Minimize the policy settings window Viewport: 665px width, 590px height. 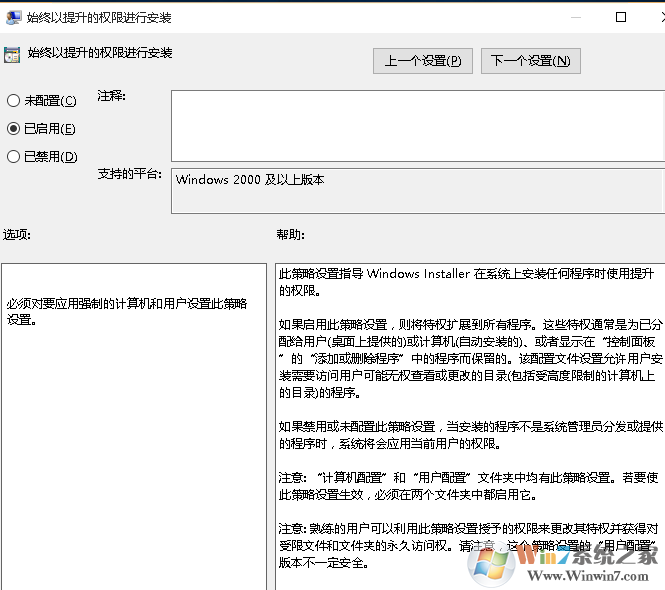coord(575,17)
